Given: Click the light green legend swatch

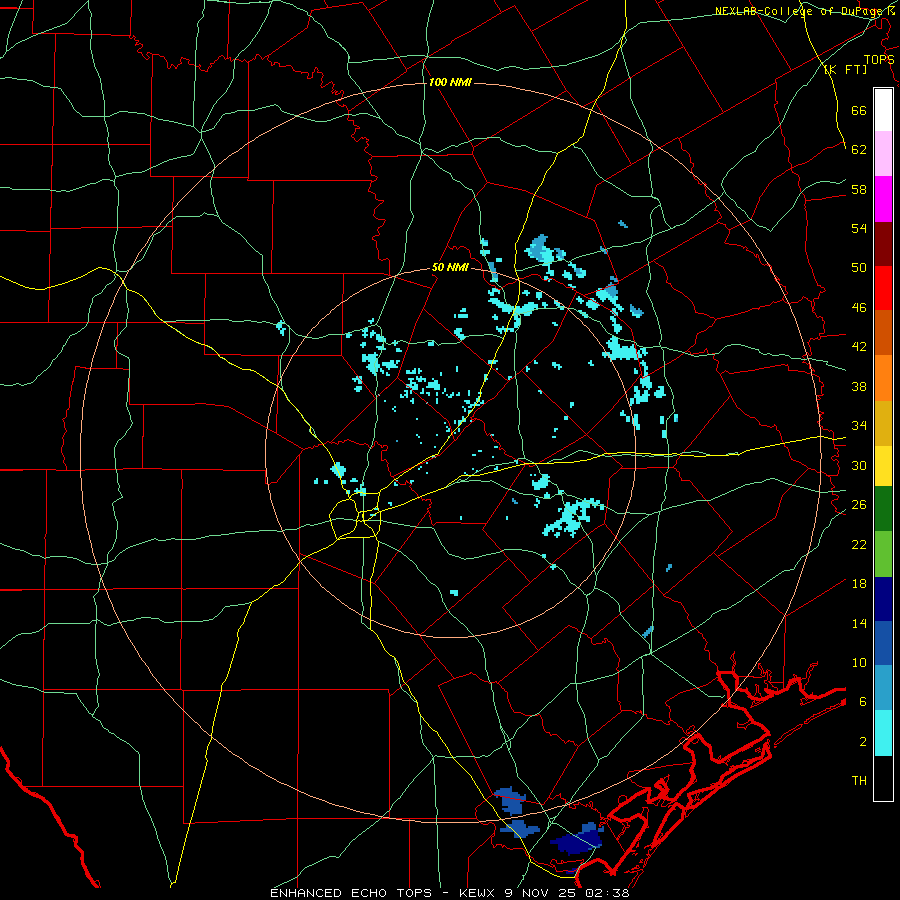Looking at the screenshot, I should [x=883, y=554].
